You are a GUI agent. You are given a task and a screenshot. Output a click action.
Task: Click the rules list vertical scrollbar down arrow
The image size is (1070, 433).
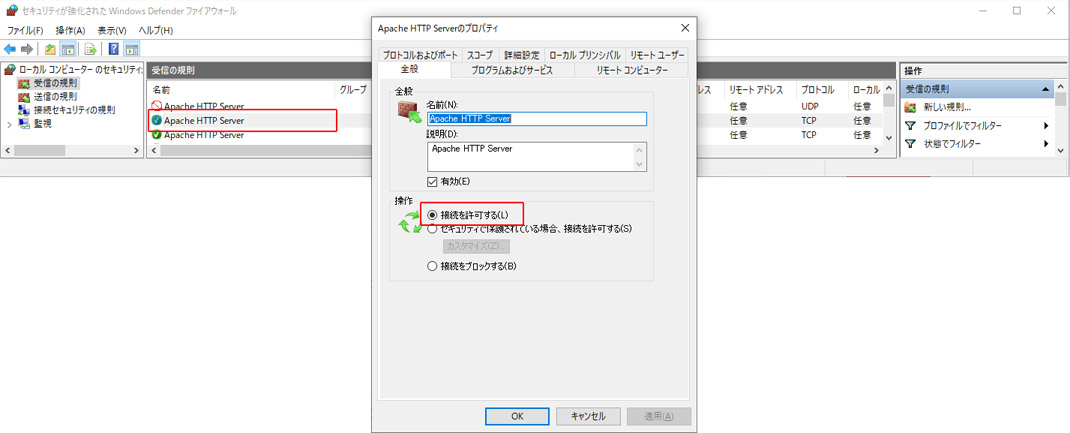(x=888, y=137)
